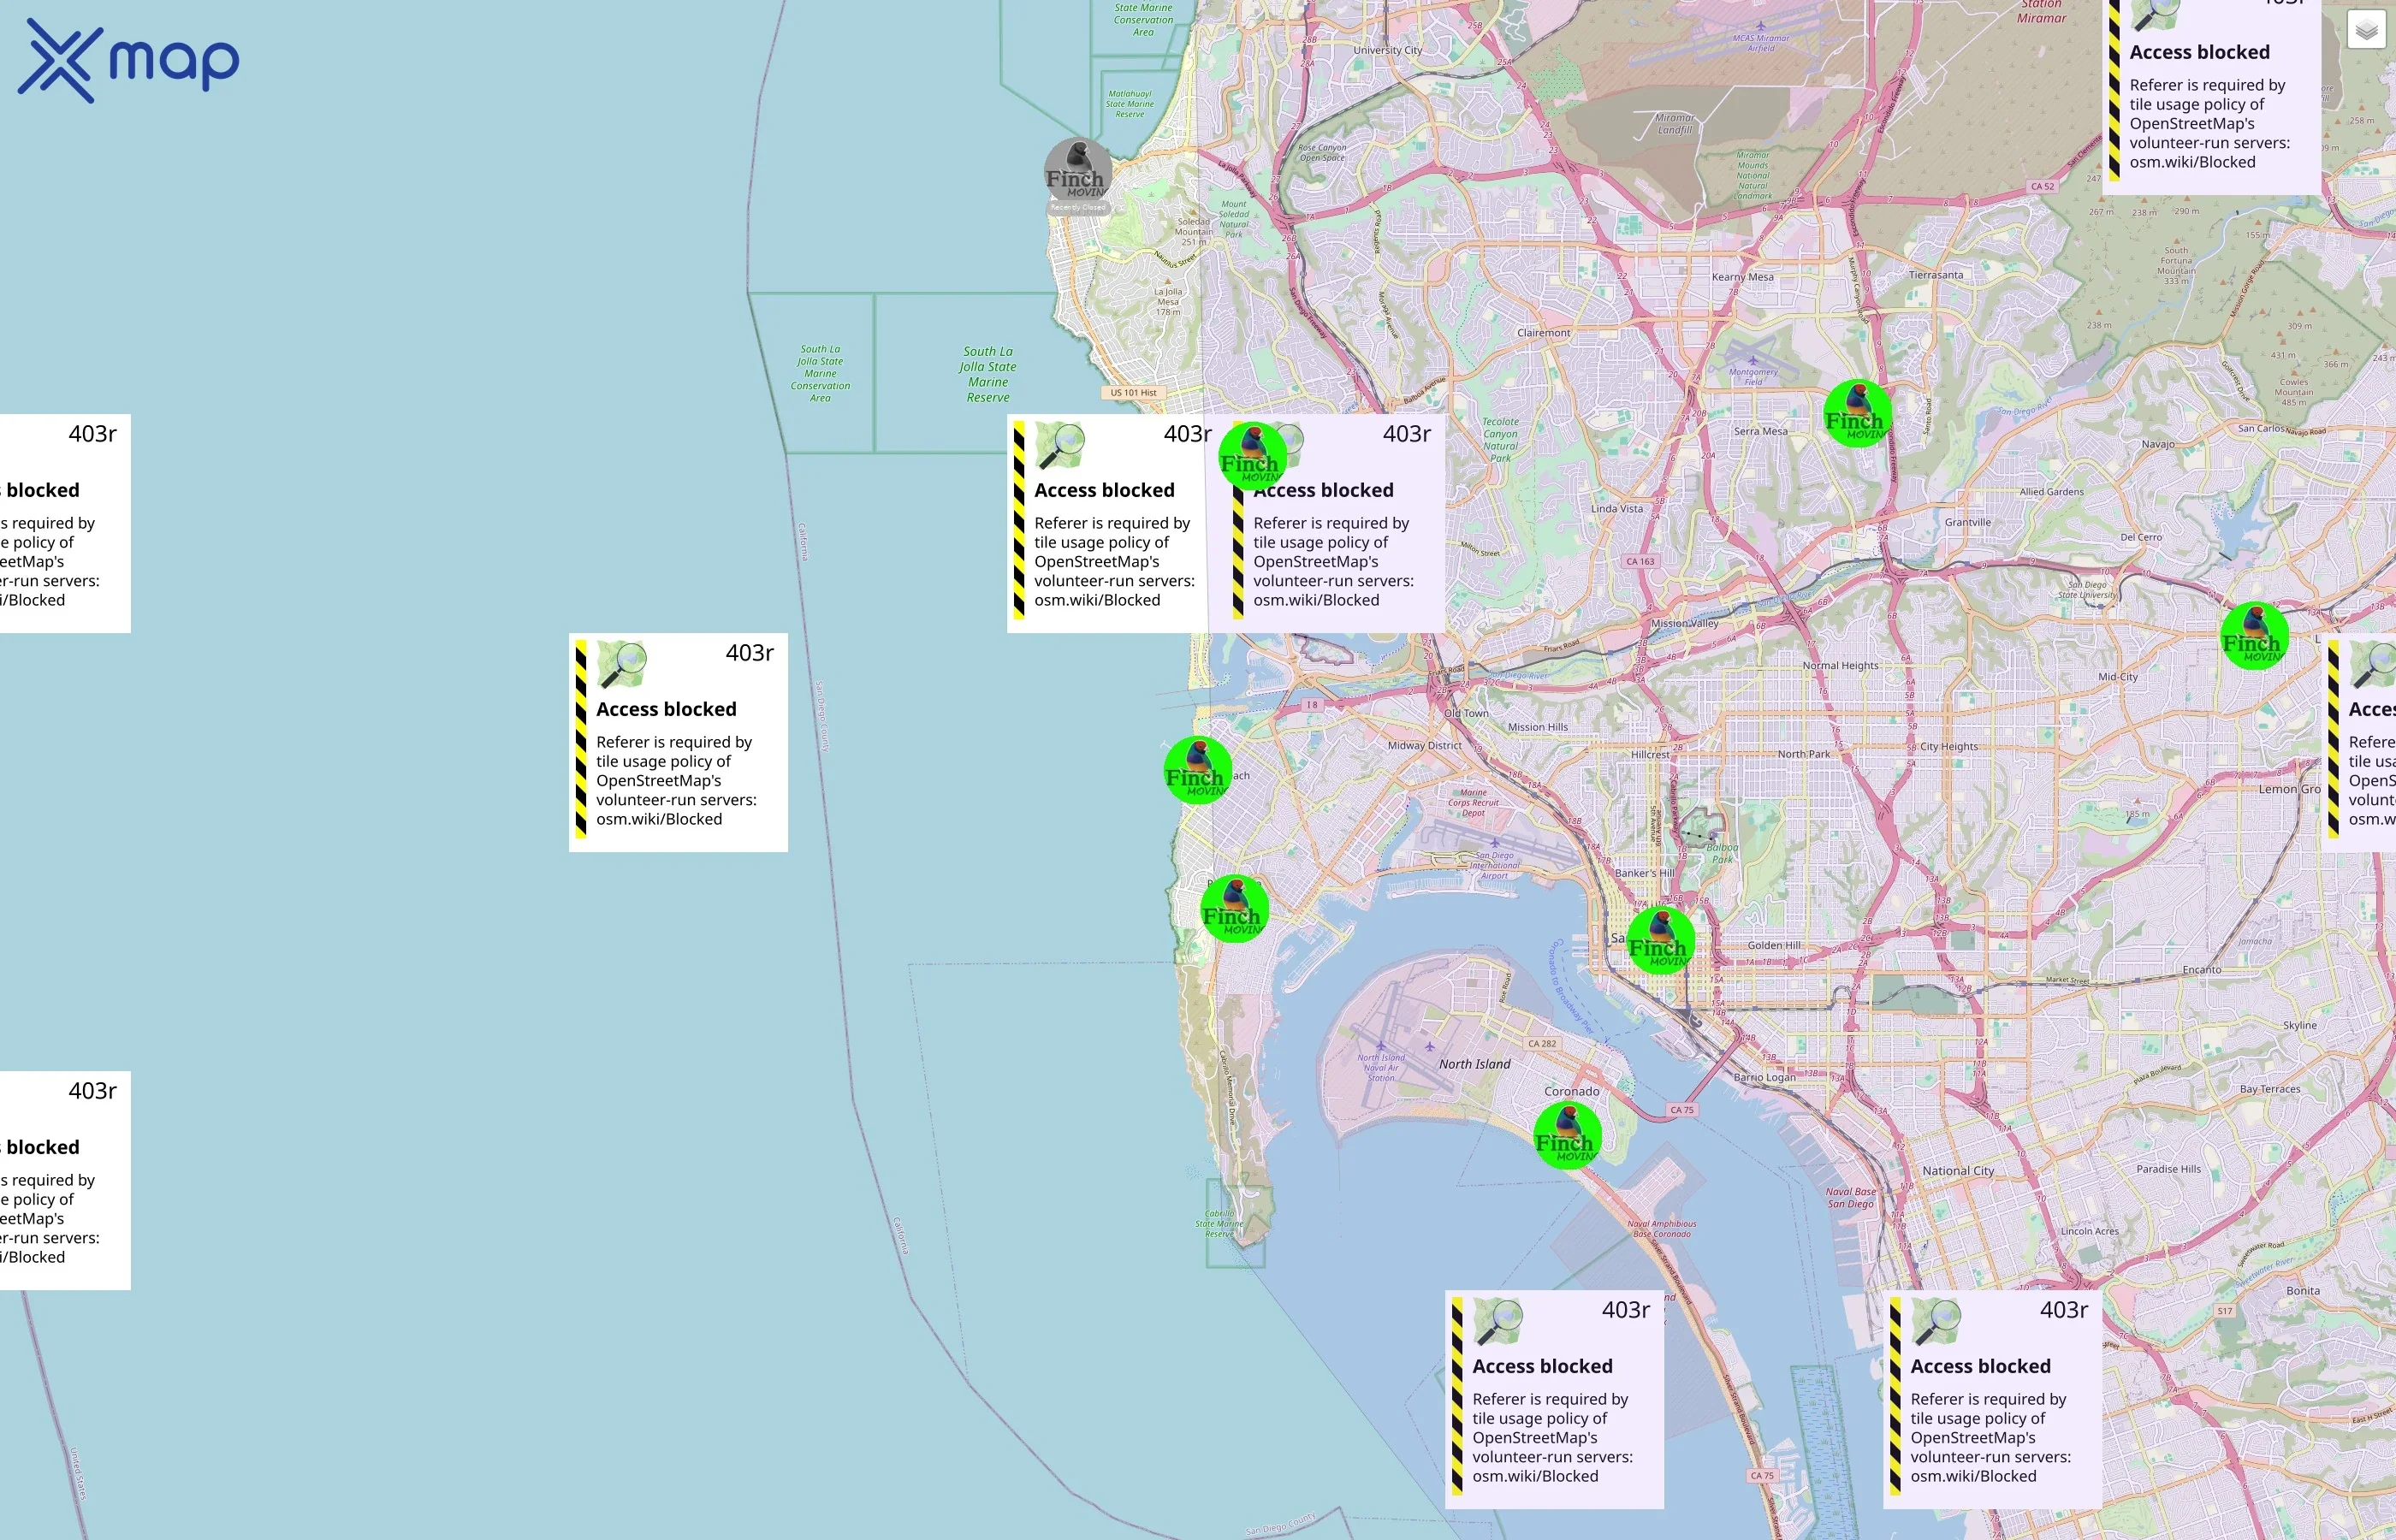Click the Mission Valley map label
Screen dimensions: 2396x1540
(x=1684, y=624)
